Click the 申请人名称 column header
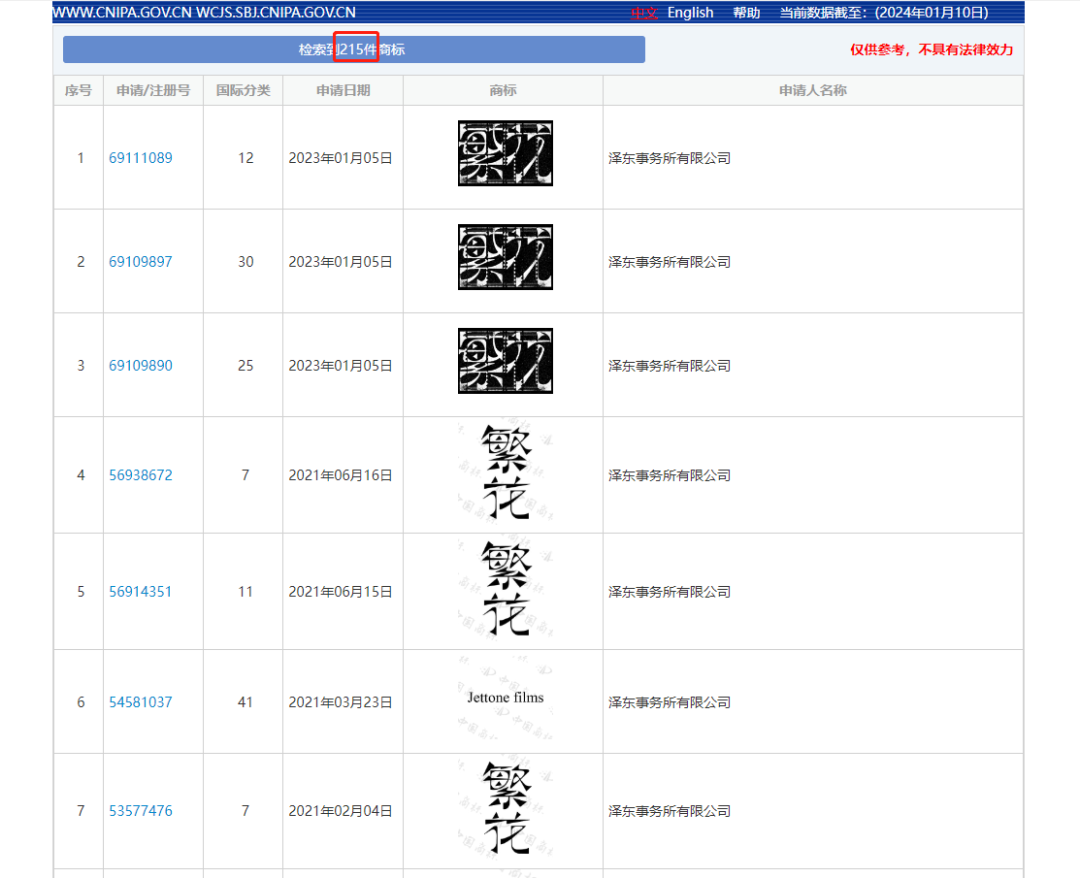 point(813,91)
